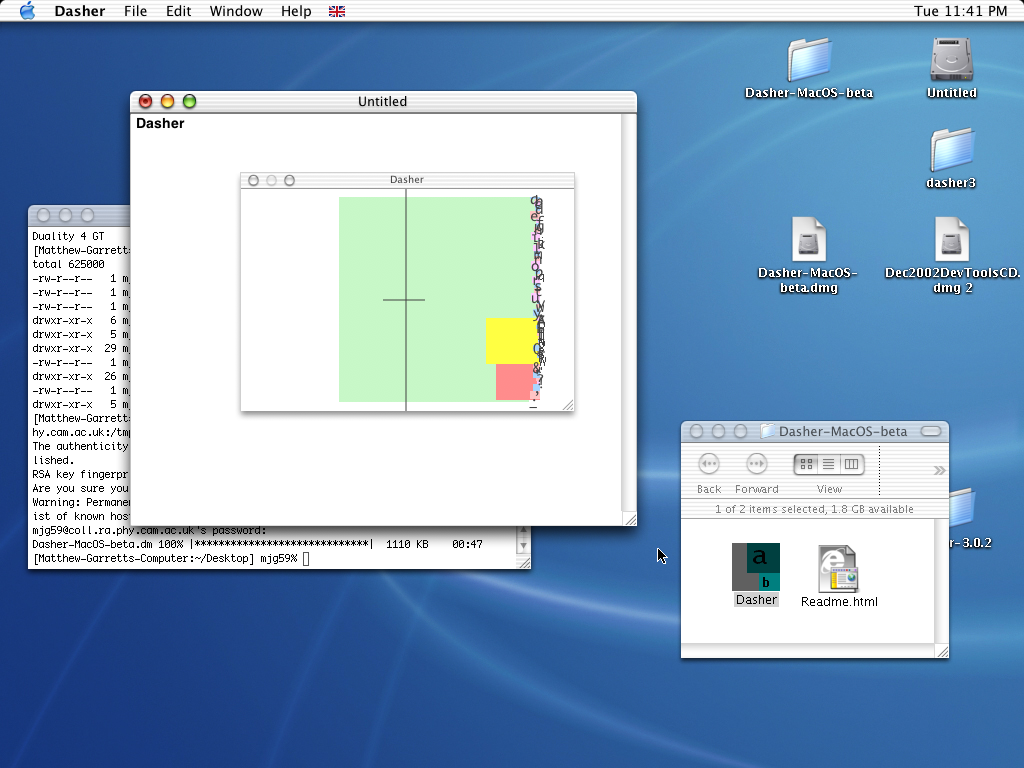The width and height of the screenshot is (1024, 768).
Task: Click the UK flag input menu icon
Action: click(337, 11)
